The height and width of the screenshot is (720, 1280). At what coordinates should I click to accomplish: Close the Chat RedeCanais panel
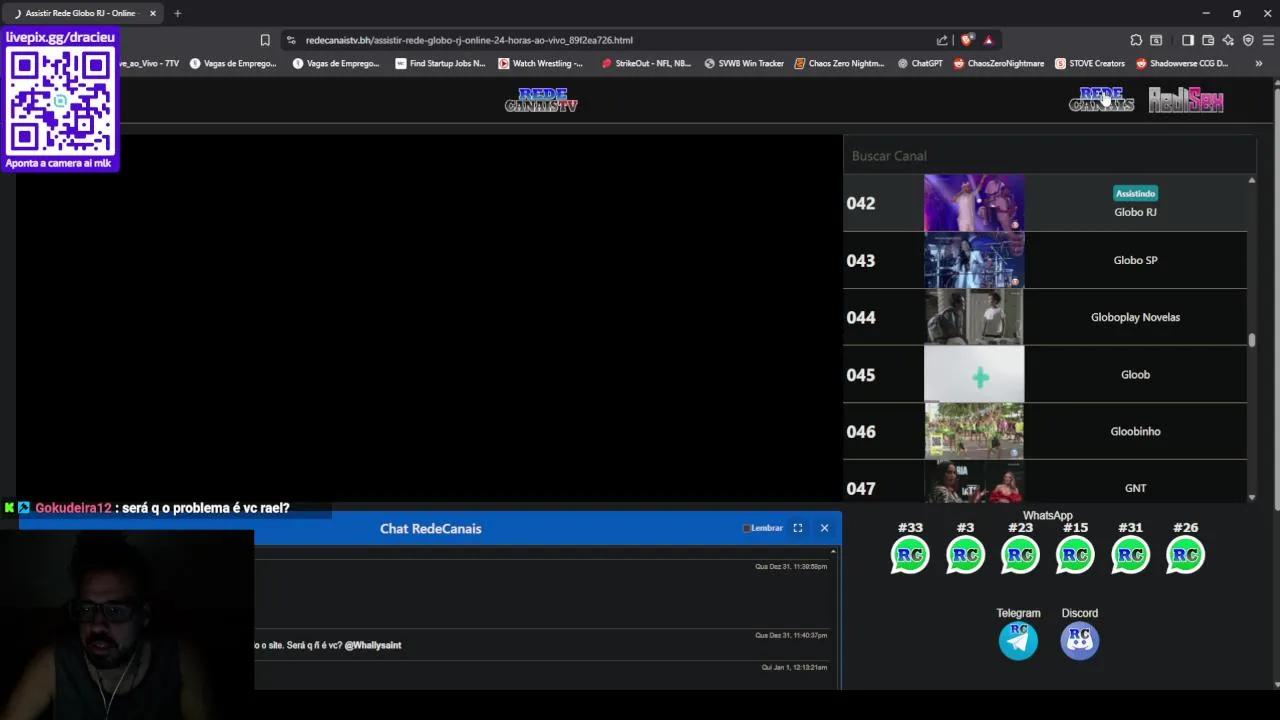[x=824, y=528]
